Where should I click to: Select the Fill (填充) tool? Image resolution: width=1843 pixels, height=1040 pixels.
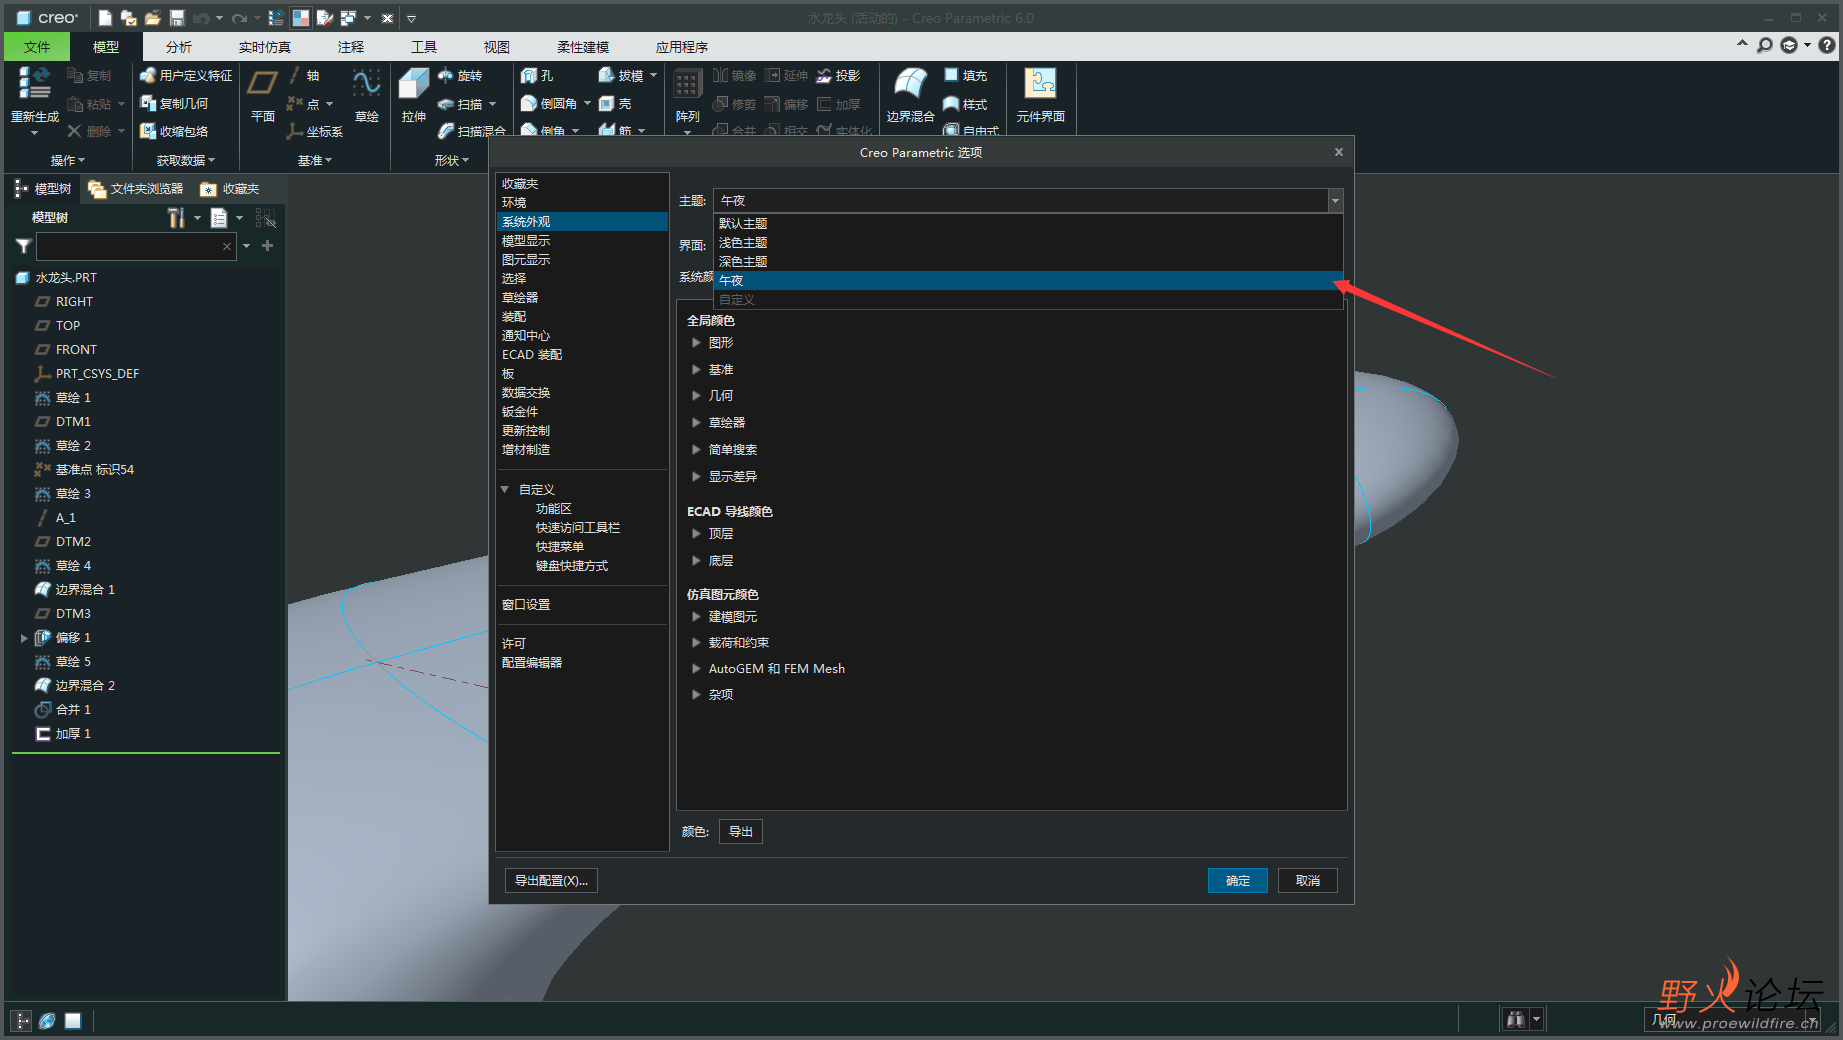[x=966, y=76]
